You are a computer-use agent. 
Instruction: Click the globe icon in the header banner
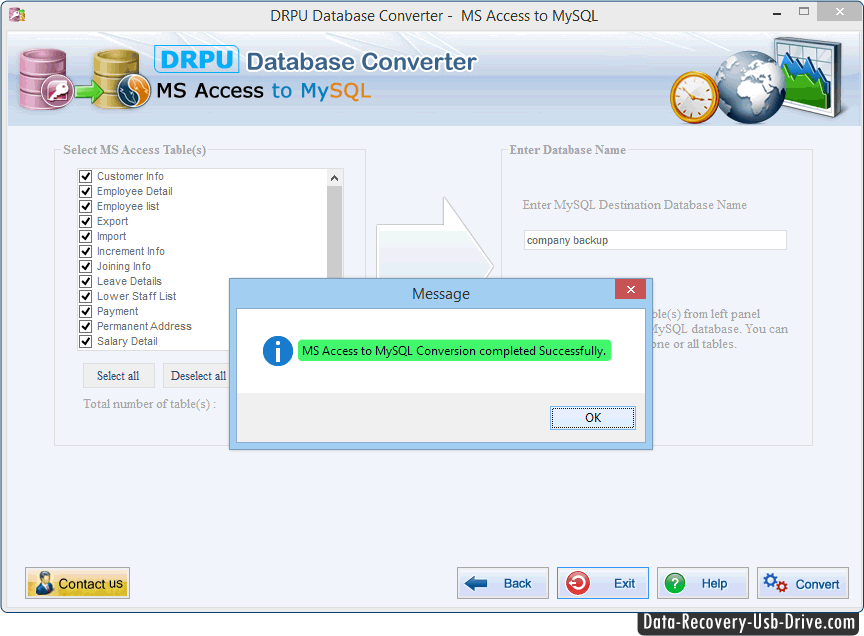click(750, 87)
